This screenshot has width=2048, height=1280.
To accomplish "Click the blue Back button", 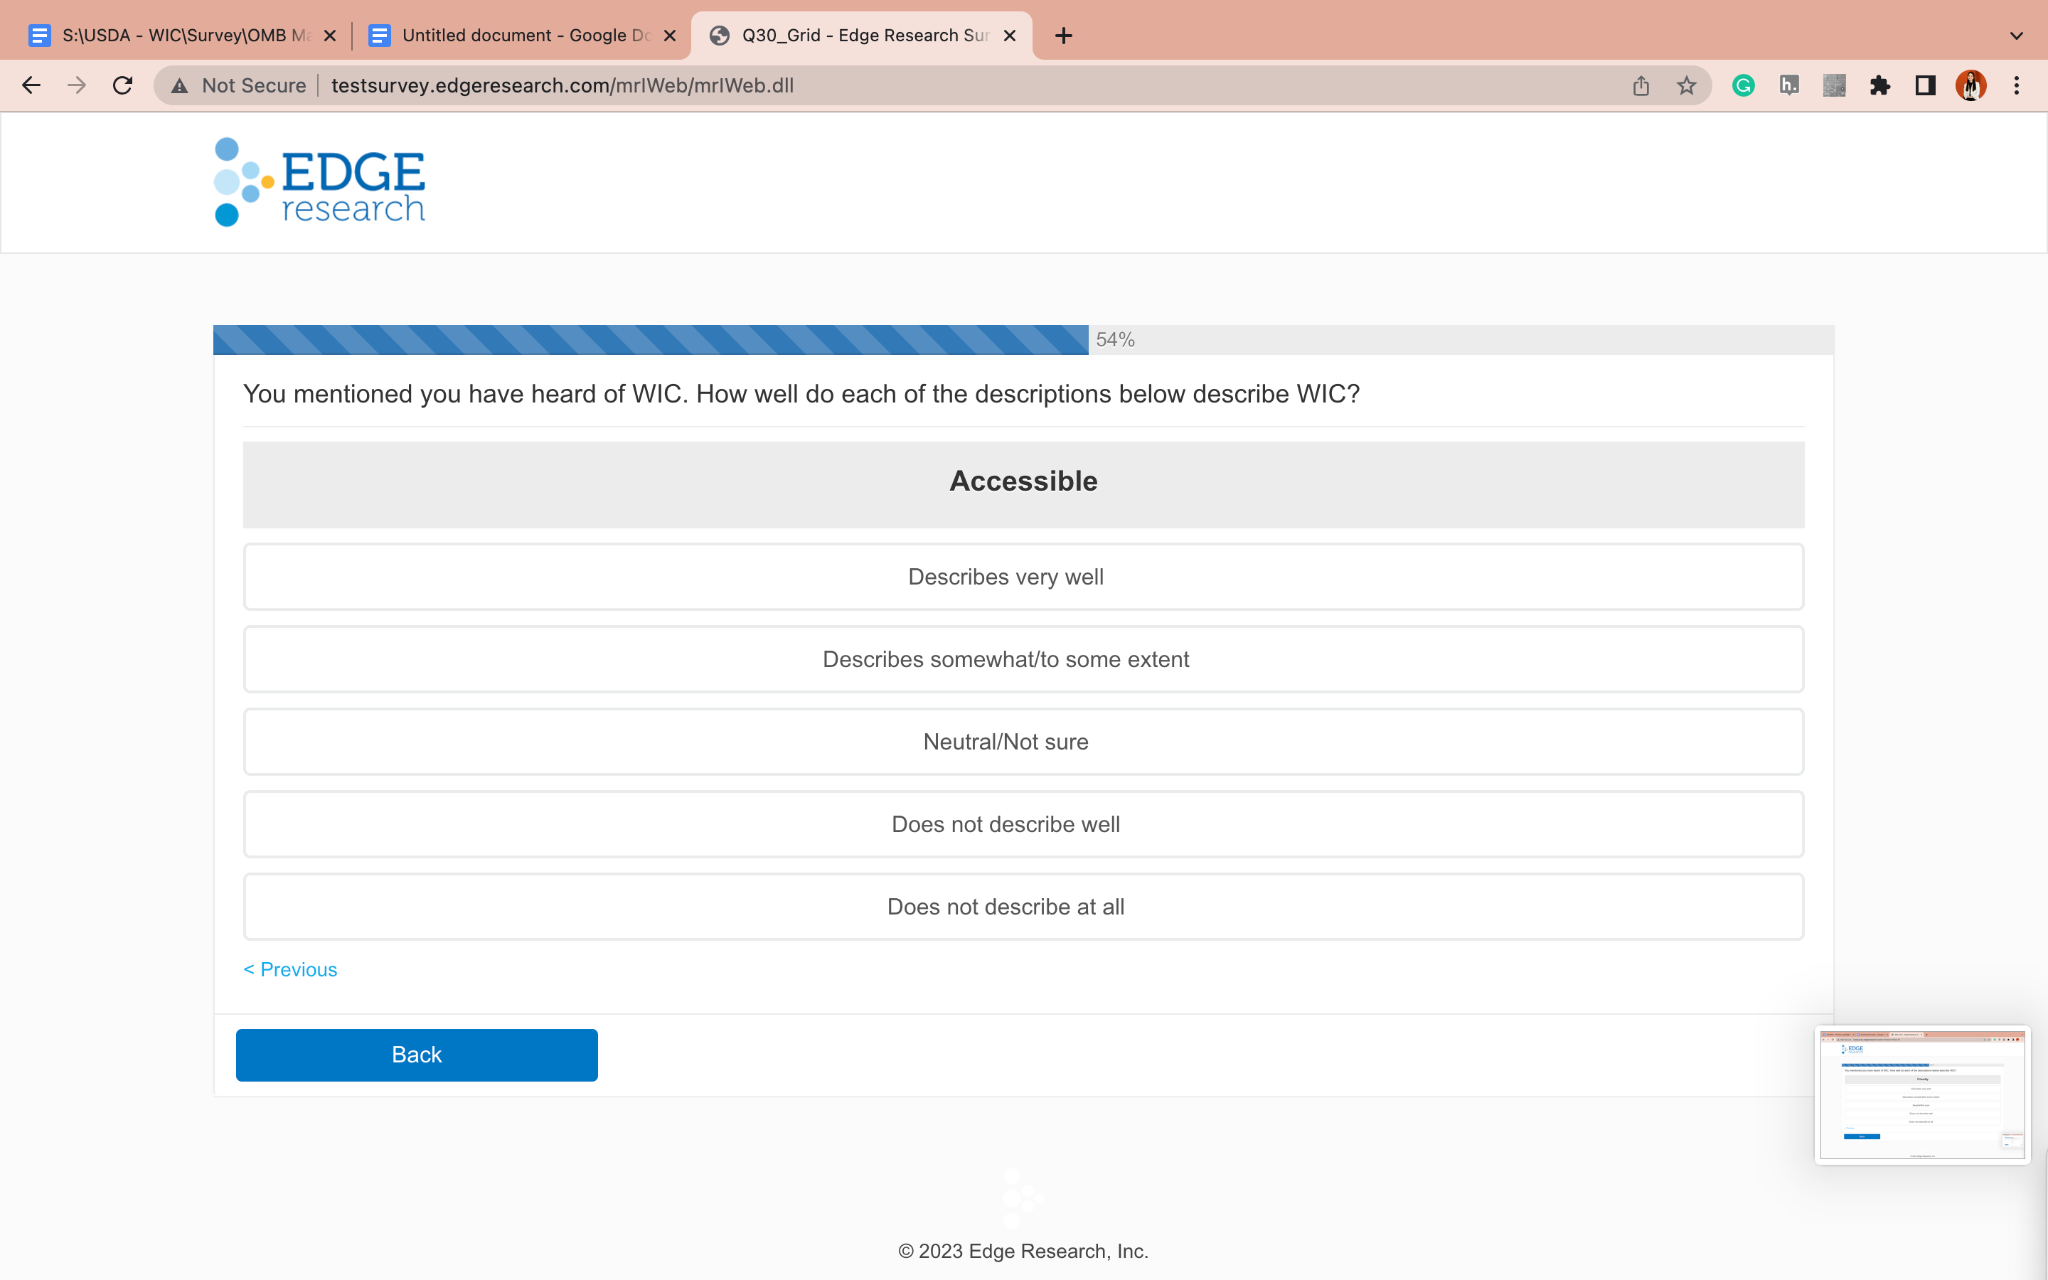I will click(x=416, y=1055).
